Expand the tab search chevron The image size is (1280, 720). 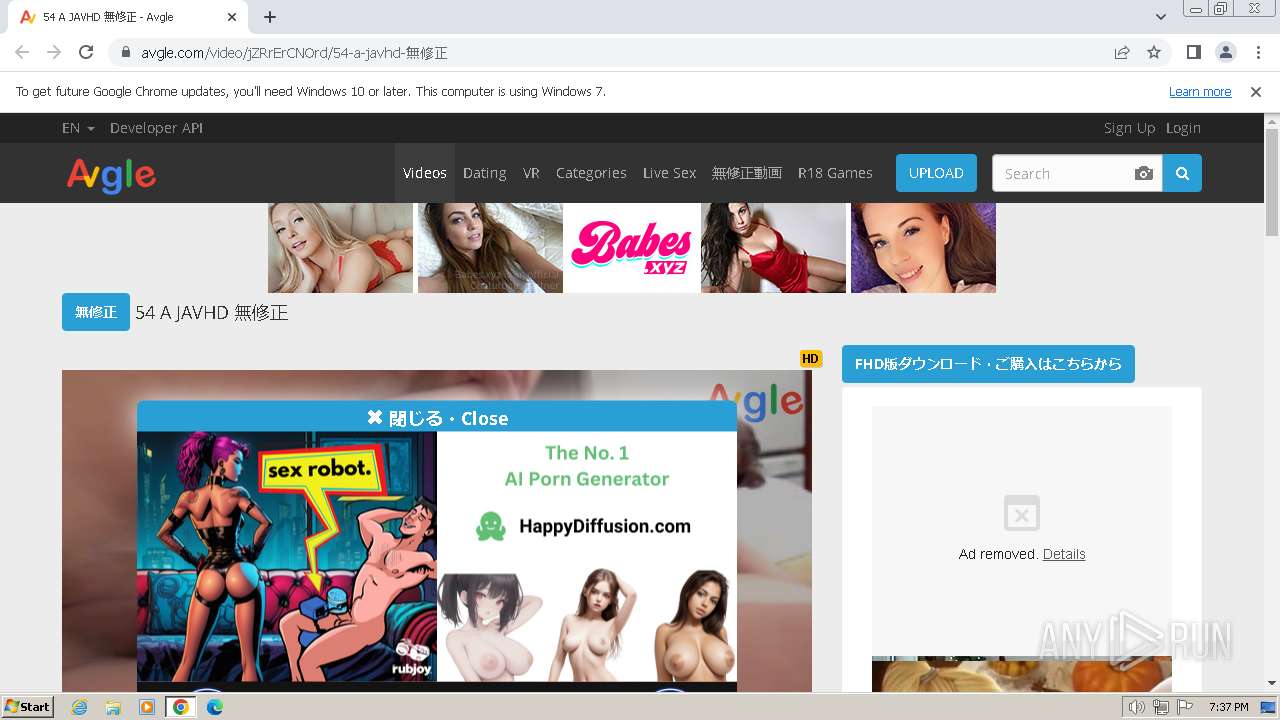coord(1160,17)
